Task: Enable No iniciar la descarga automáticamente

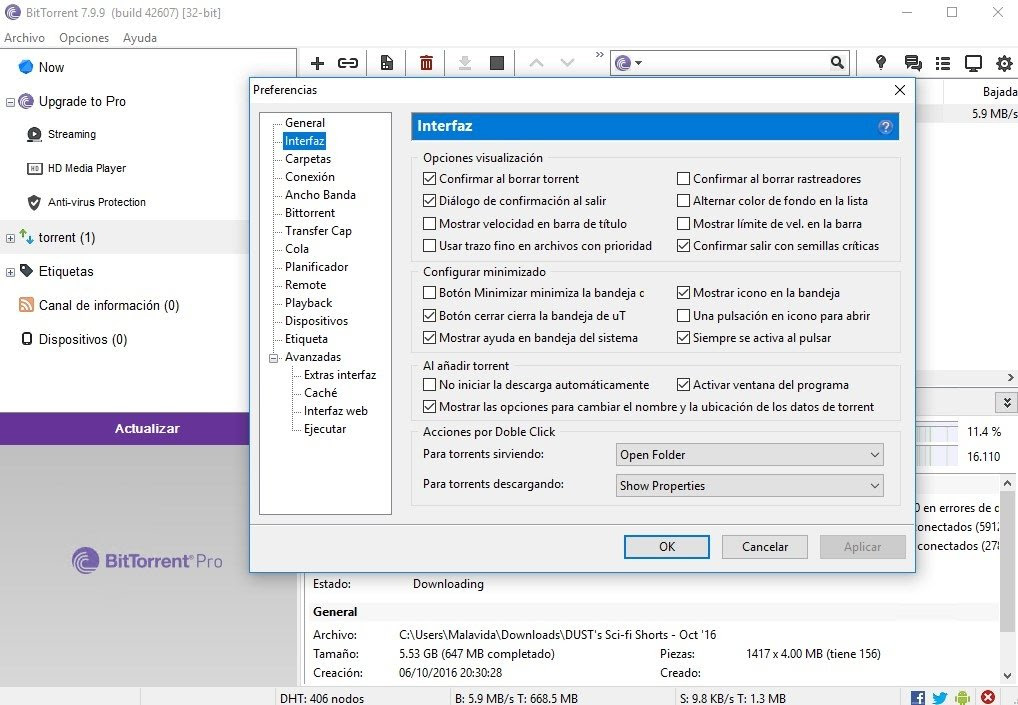Action: pyautogui.click(x=429, y=384)
